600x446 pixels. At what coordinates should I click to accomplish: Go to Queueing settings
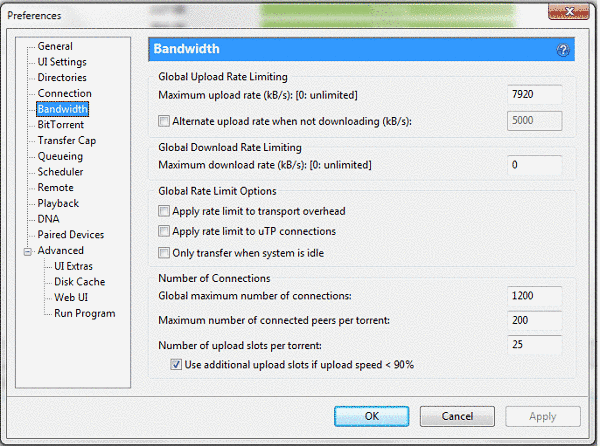coord(60,156)
